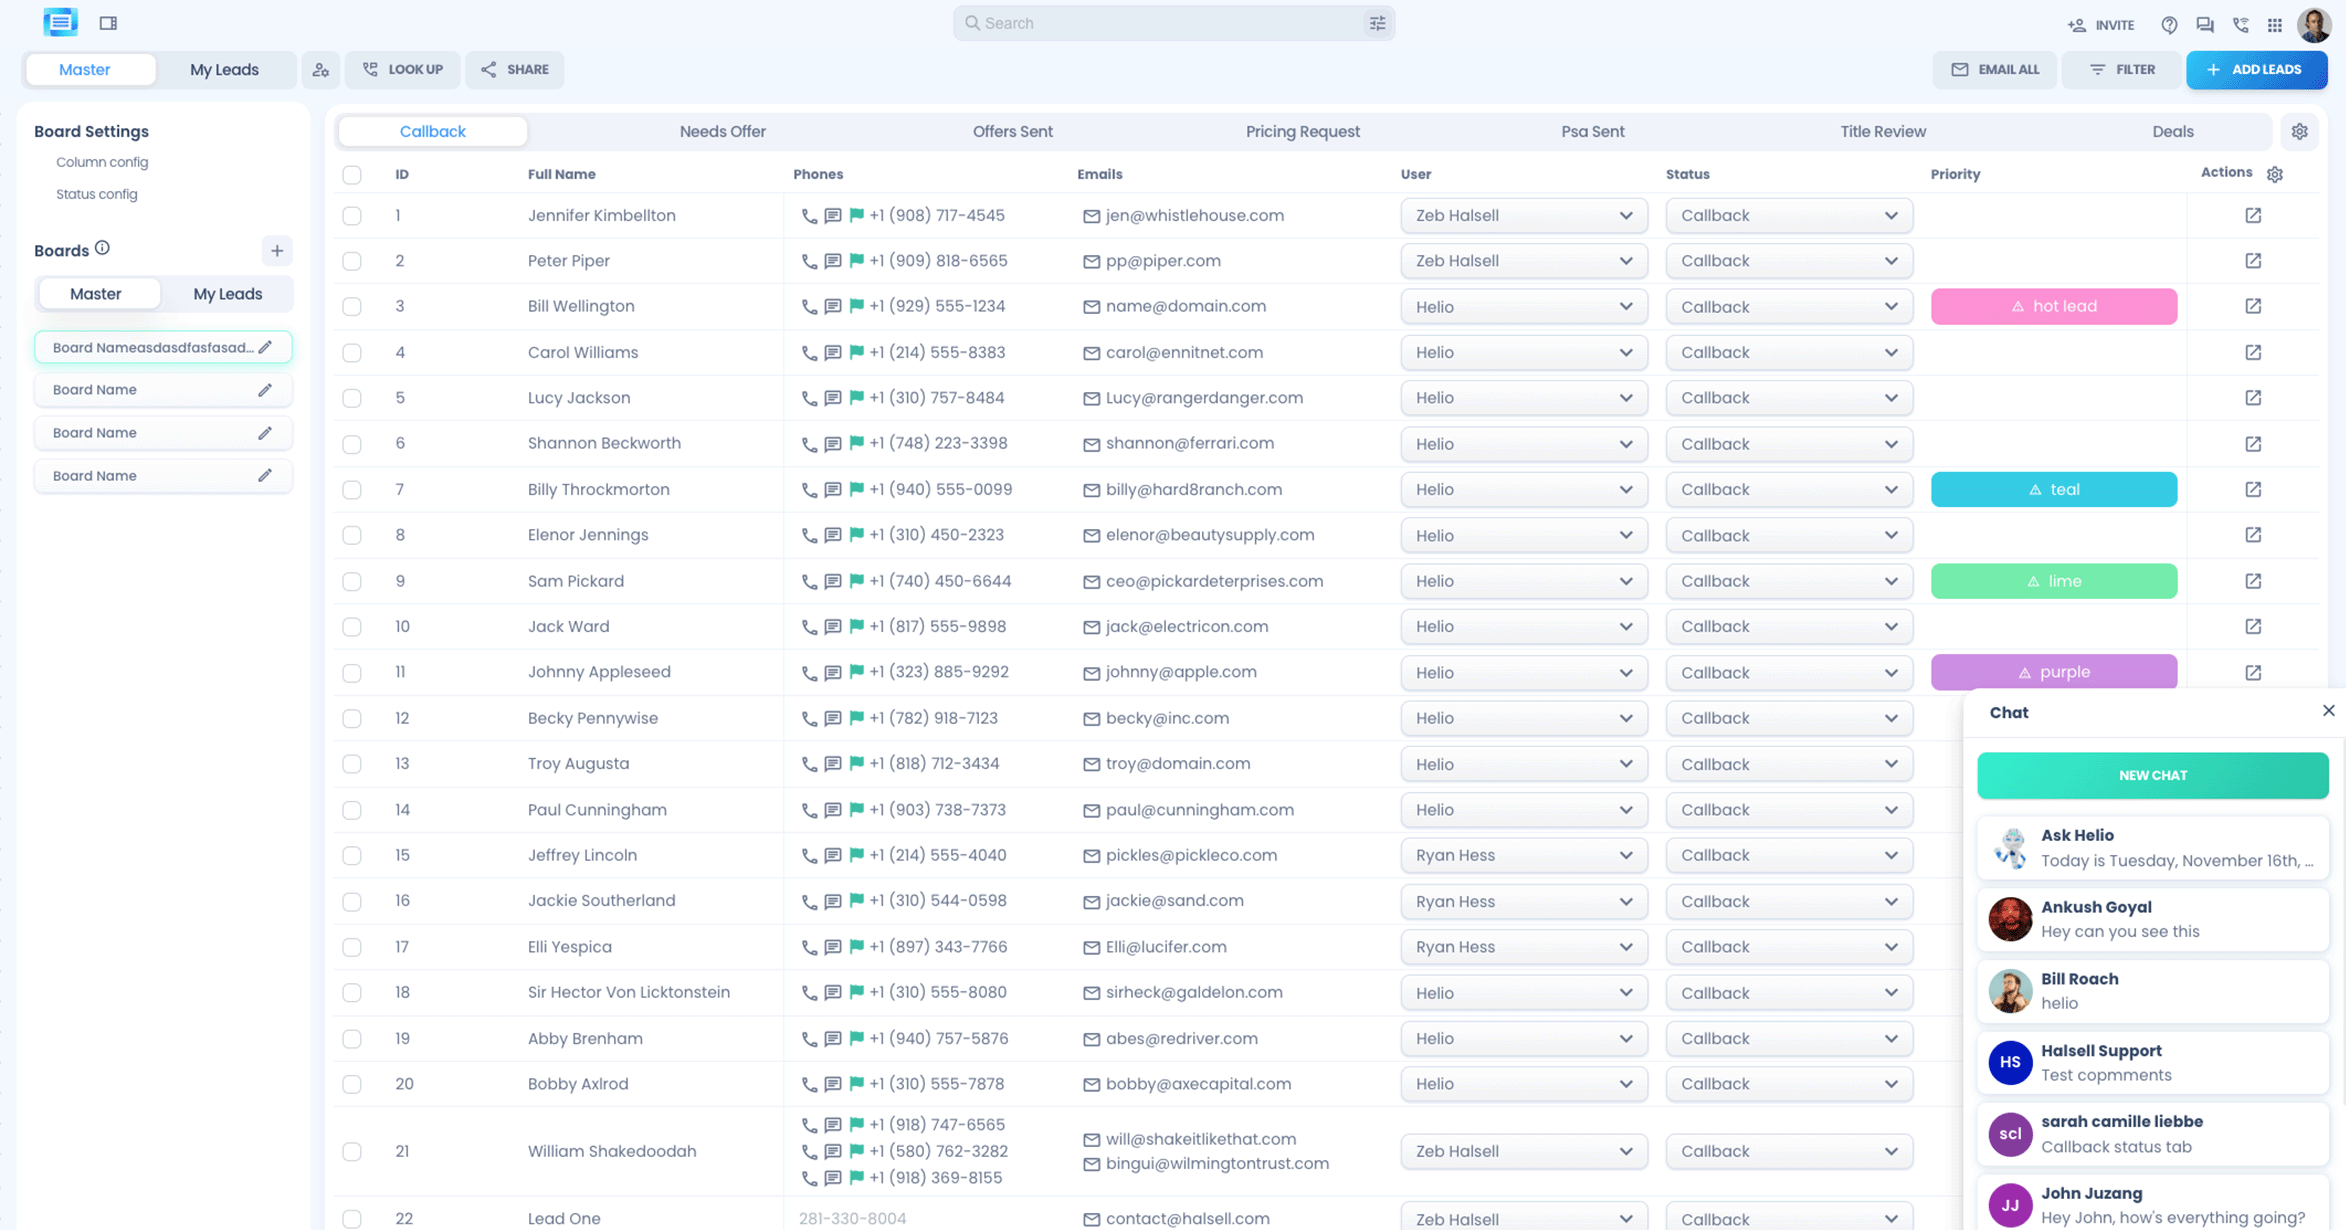Screen dimensions: 2346x1230
Task: Expand User dropdown for Jennifer Kimbellton
Action: (1523, 216)
